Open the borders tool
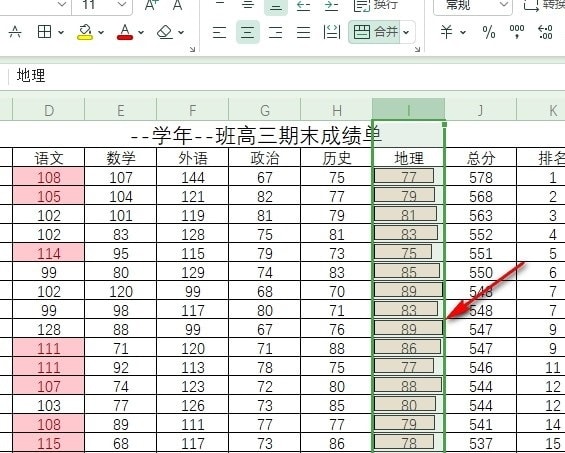 [44, 32]
